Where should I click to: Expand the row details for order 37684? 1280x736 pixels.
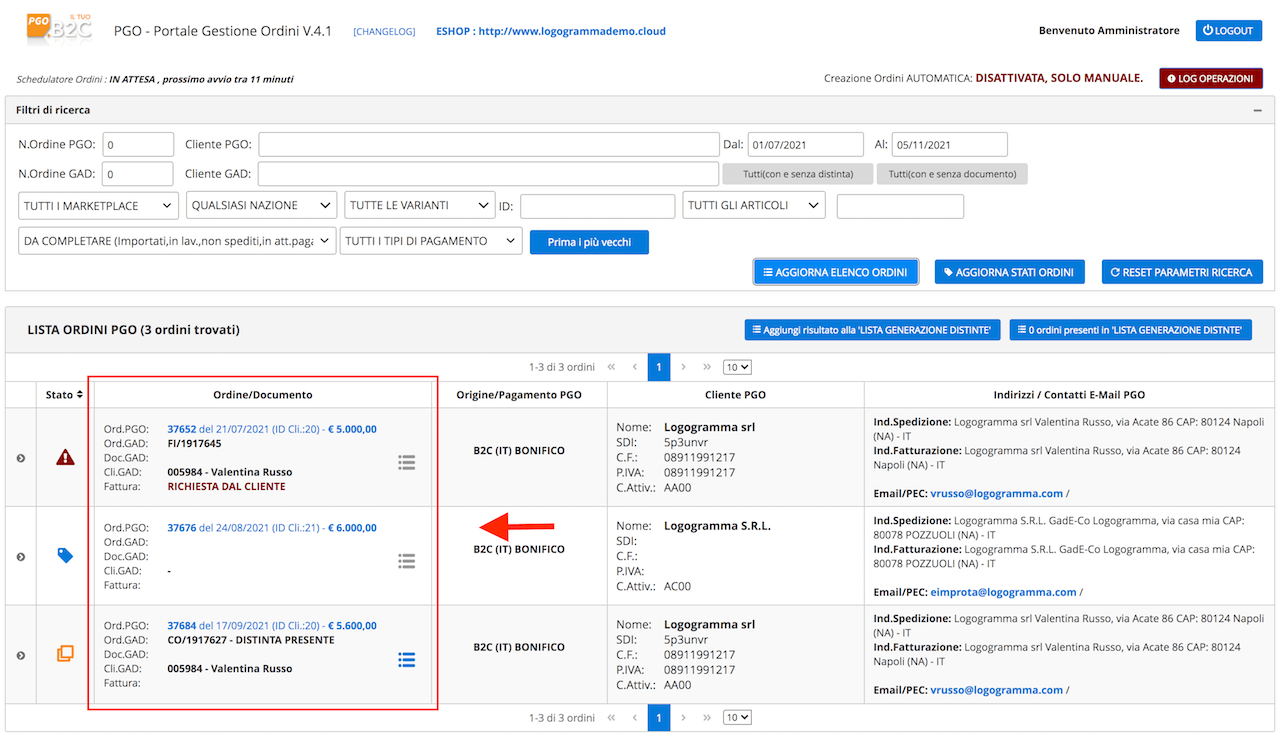(x=20, y=655)
